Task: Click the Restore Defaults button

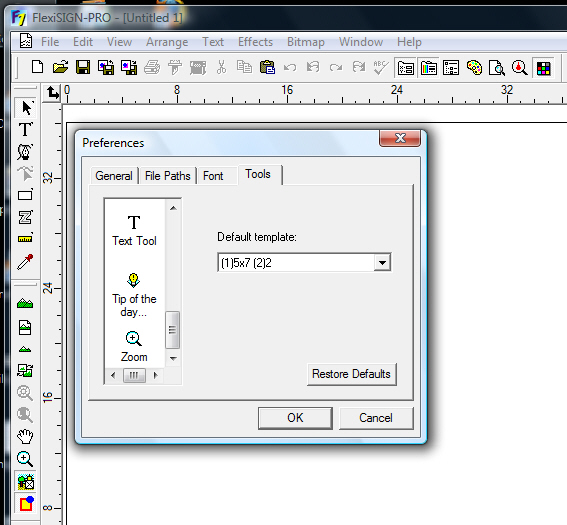Action: pyautogui.click(x=351, y=374)
